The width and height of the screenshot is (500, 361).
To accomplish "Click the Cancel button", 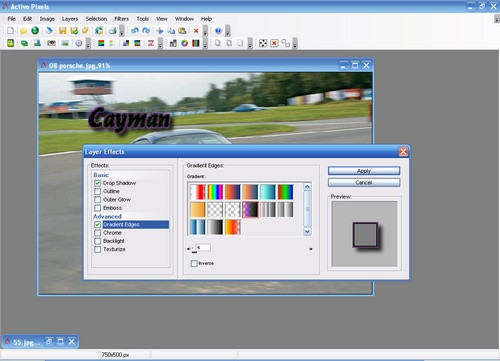I will click(x=364, y=183).
